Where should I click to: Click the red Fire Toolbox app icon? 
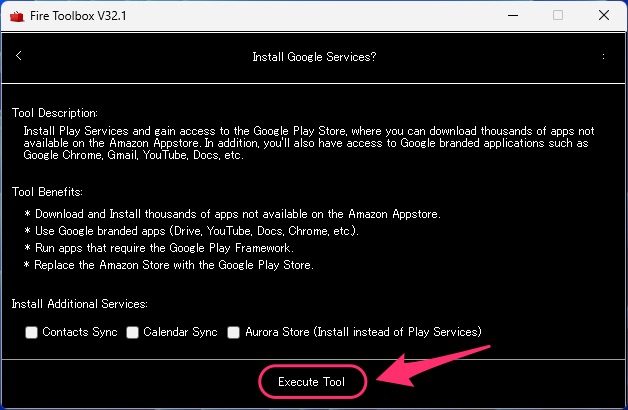[x=17, y=16]
